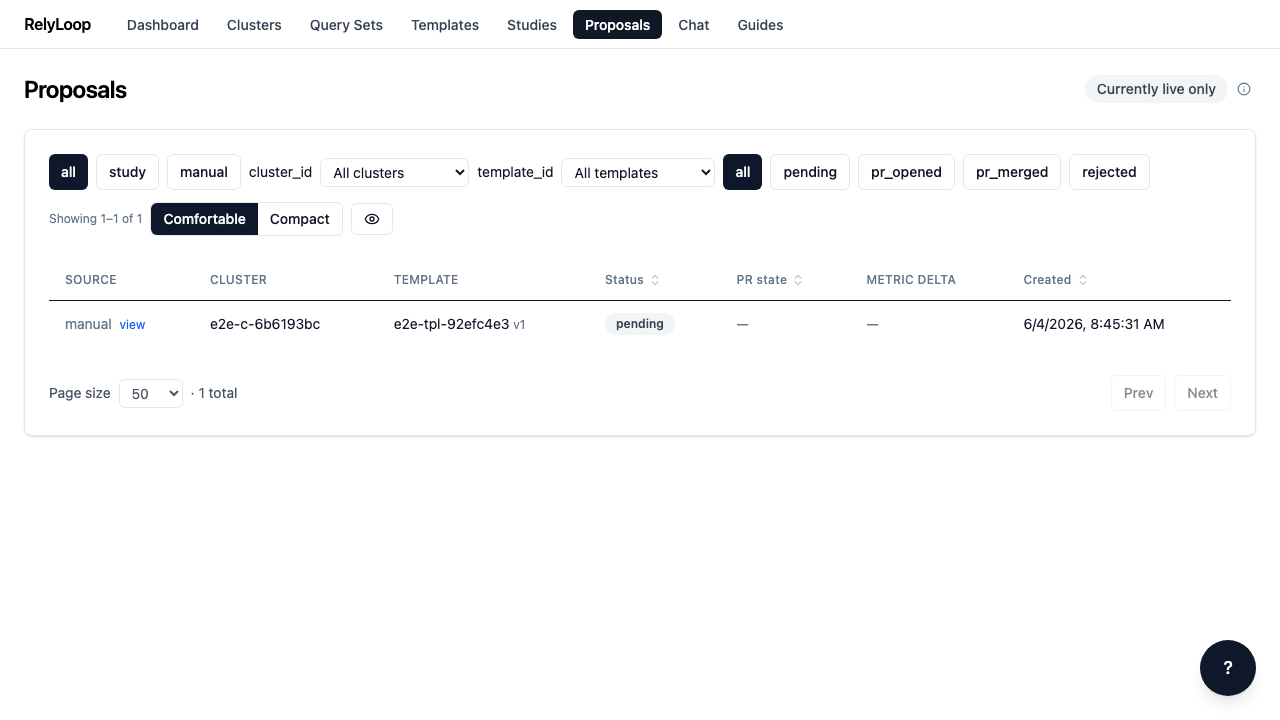Filter proposals by study source

click(127, 172)
